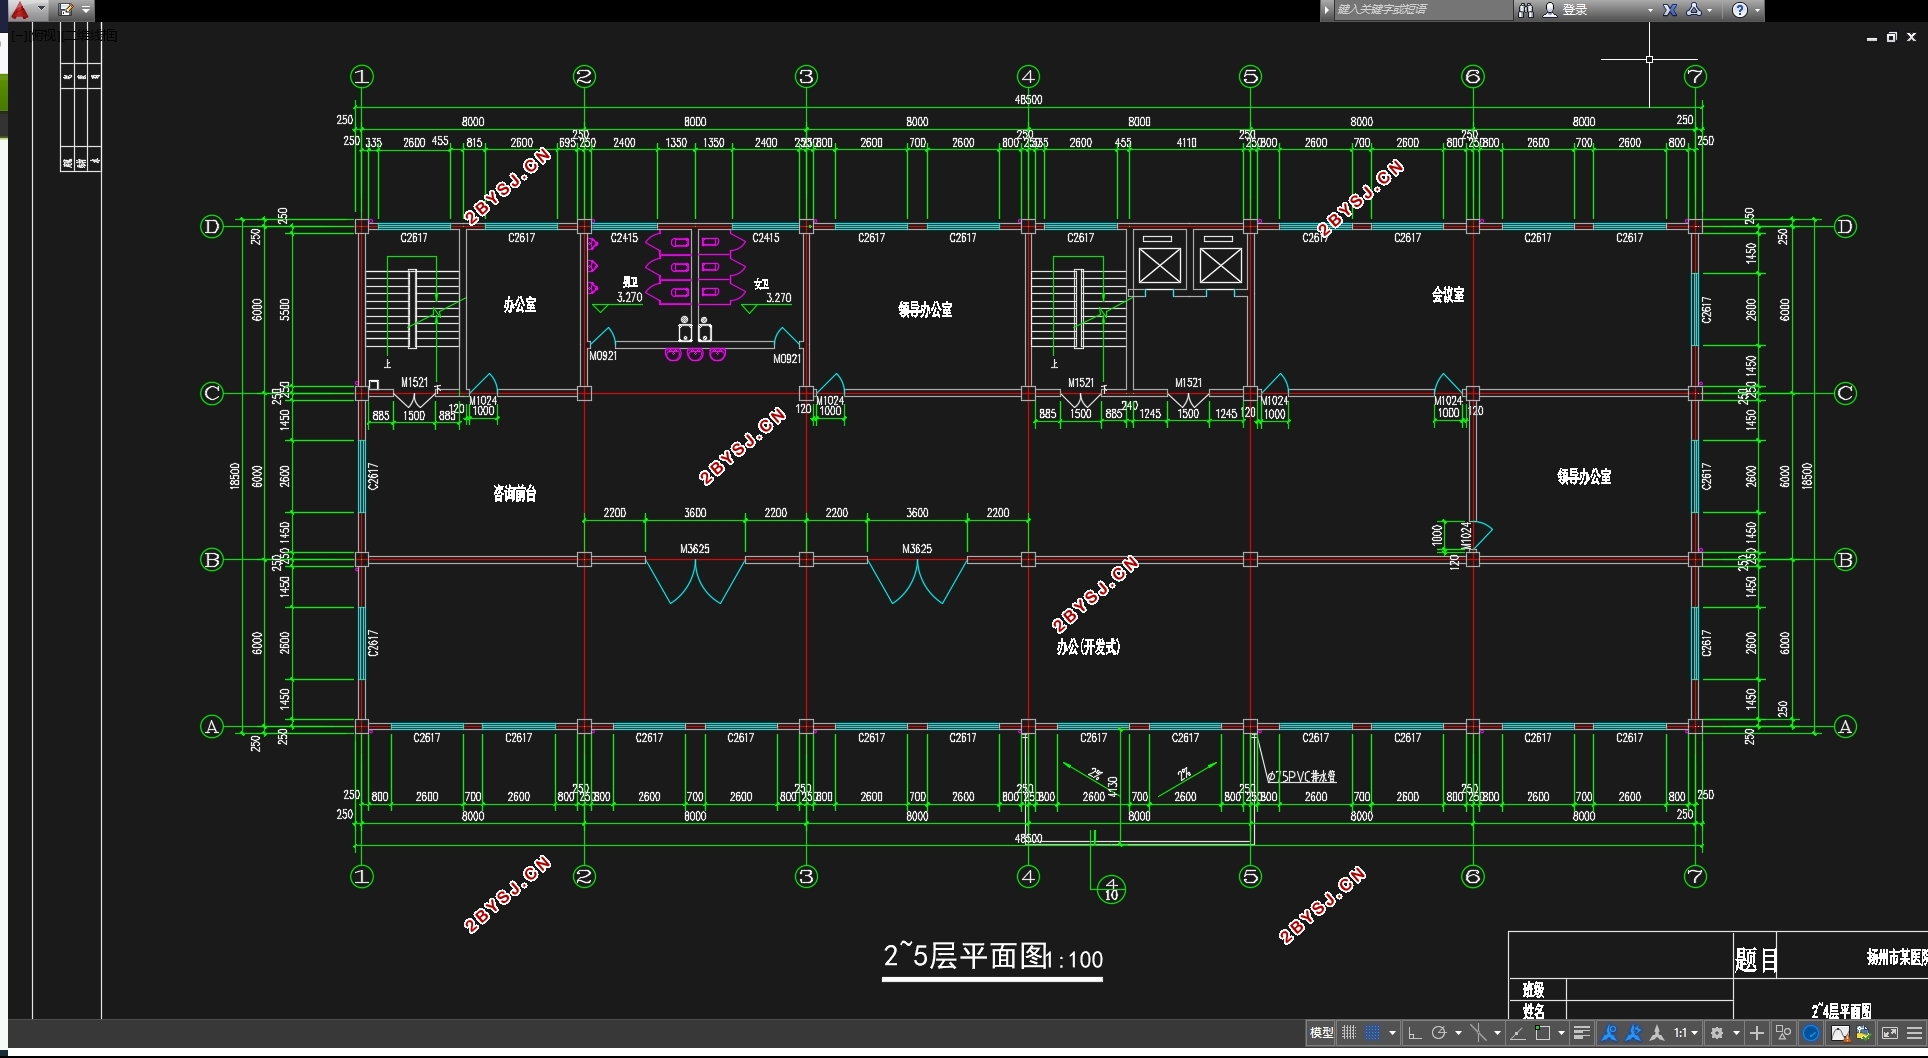Toggle the drawing grid display
The width and height of the screenshot is (1928, 1058).
click(1349, 1033)
